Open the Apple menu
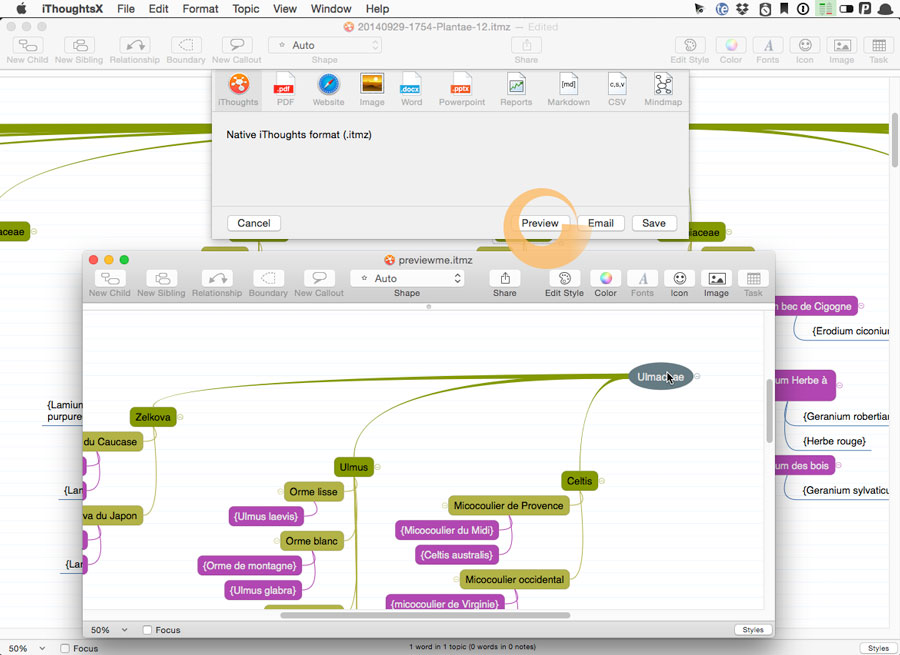The width and height of the screenshot is (900, 655). 21,9
